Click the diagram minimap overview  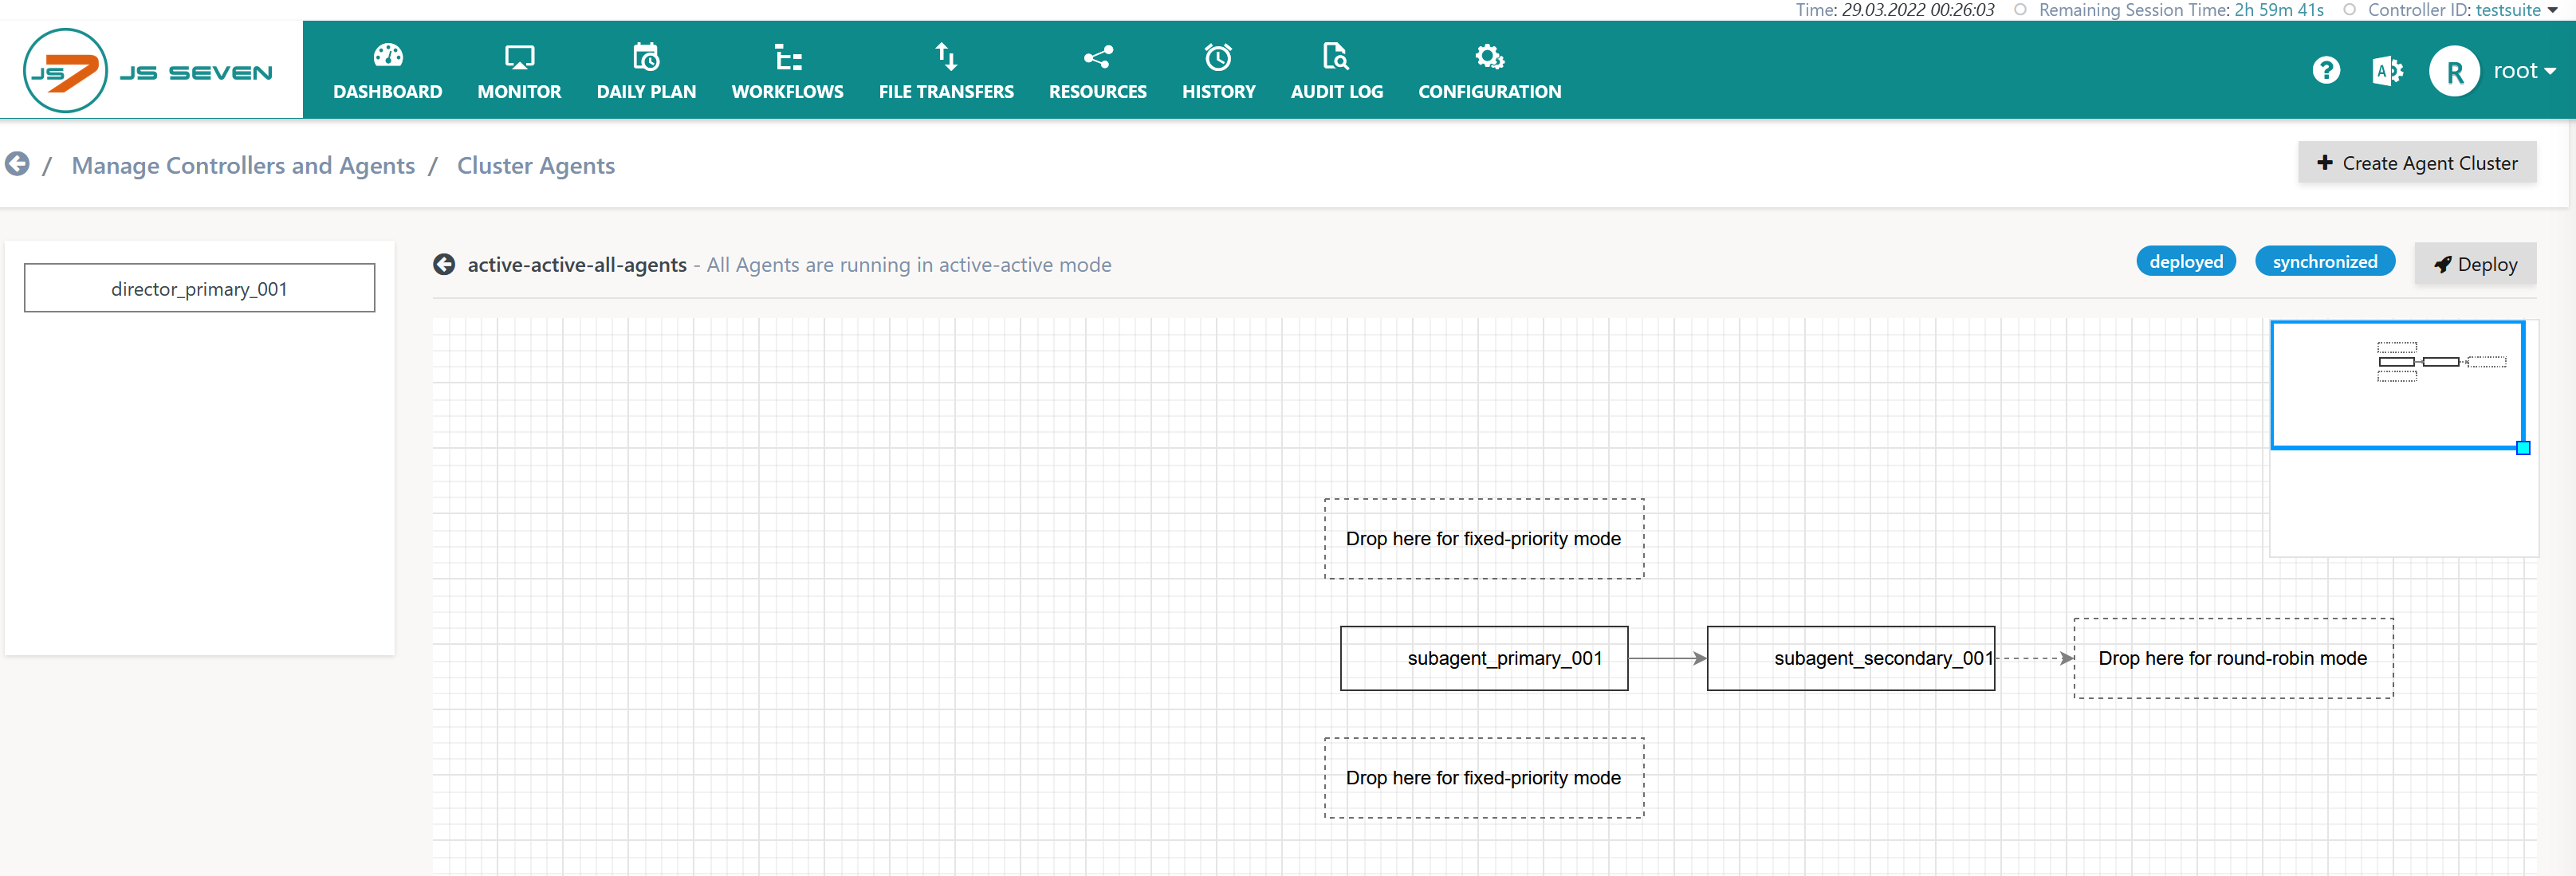2404,438
